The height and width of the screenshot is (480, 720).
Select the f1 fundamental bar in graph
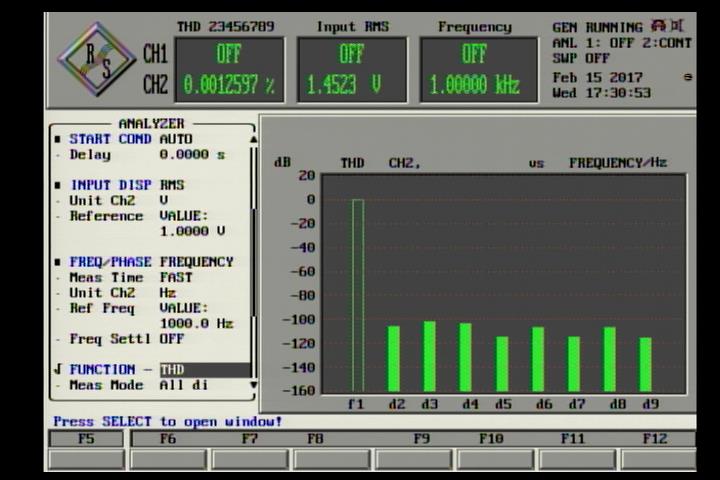click(357, 294)
